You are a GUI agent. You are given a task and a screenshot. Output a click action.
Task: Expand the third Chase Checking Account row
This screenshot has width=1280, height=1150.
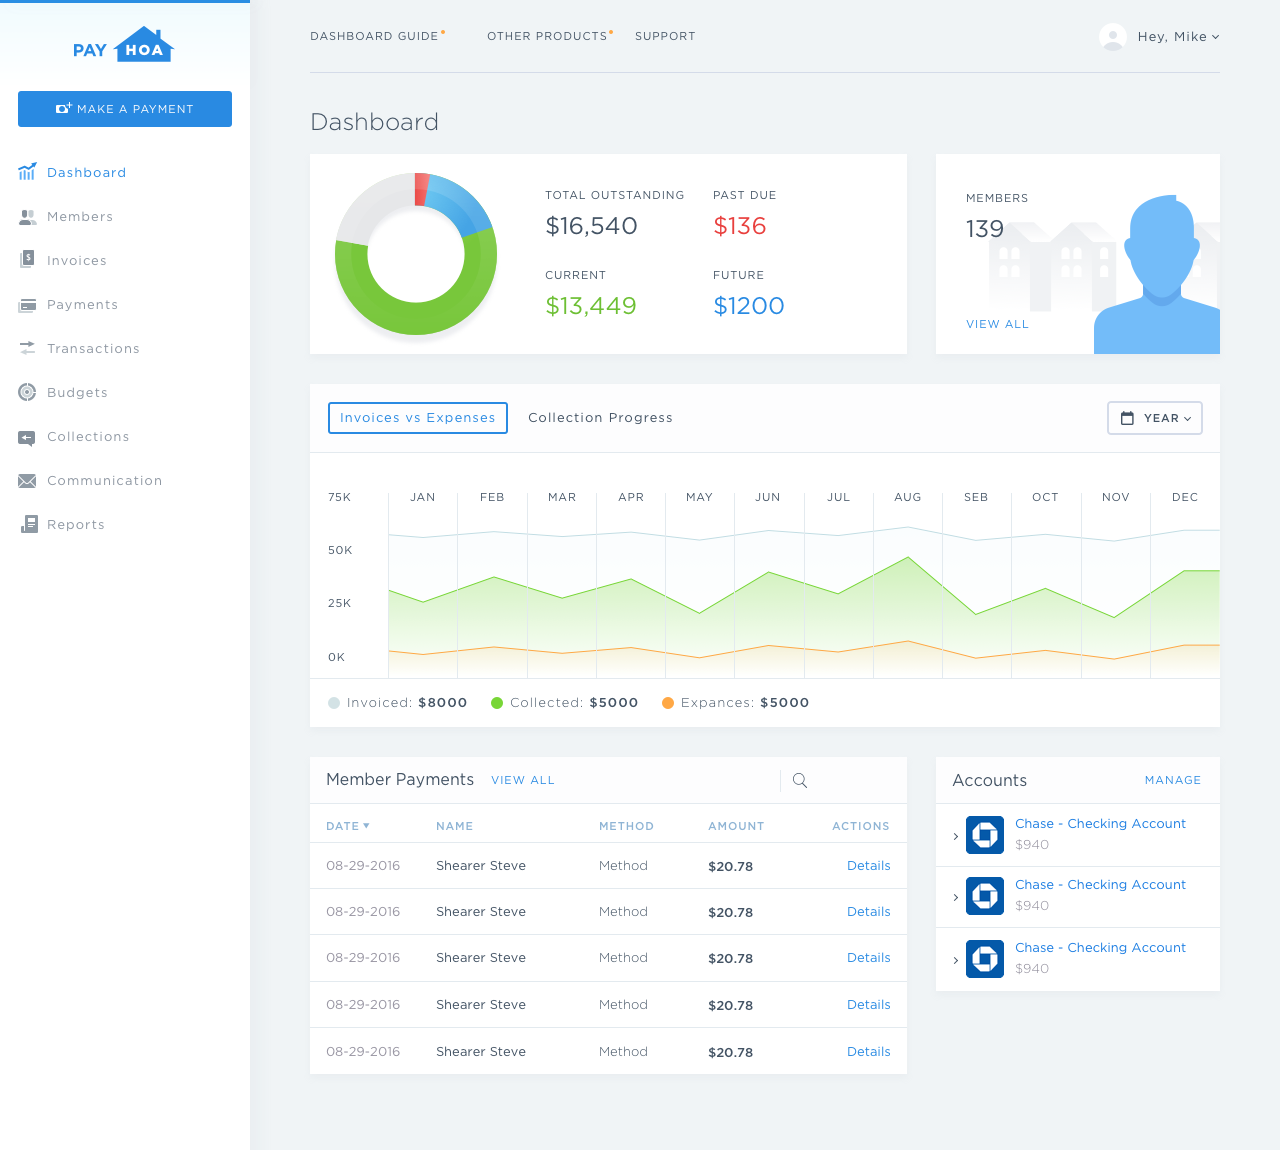(956, 960)
